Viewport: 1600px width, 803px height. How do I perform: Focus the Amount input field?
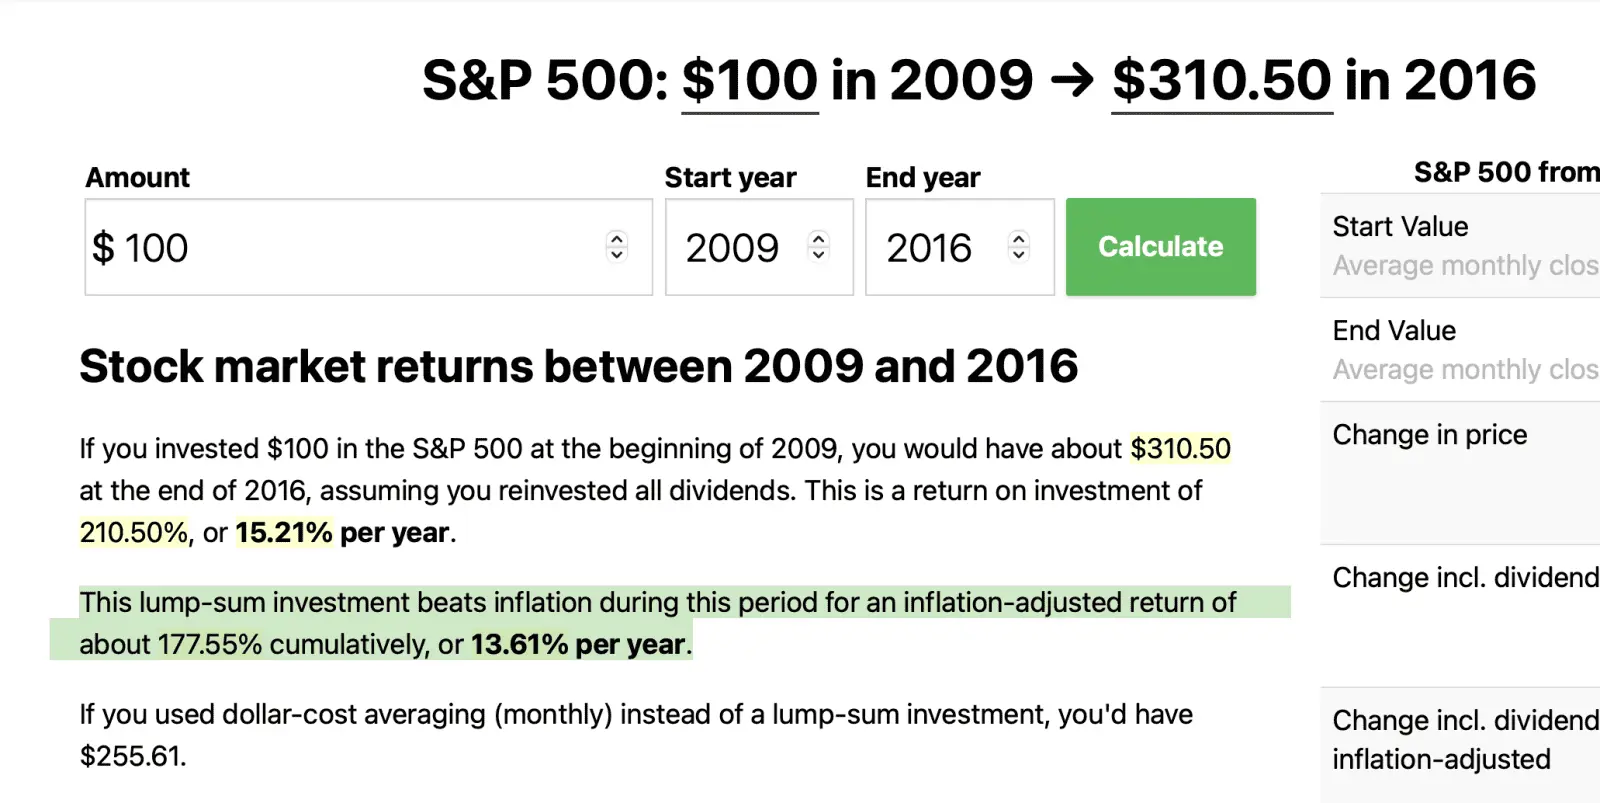coord(340,248)
